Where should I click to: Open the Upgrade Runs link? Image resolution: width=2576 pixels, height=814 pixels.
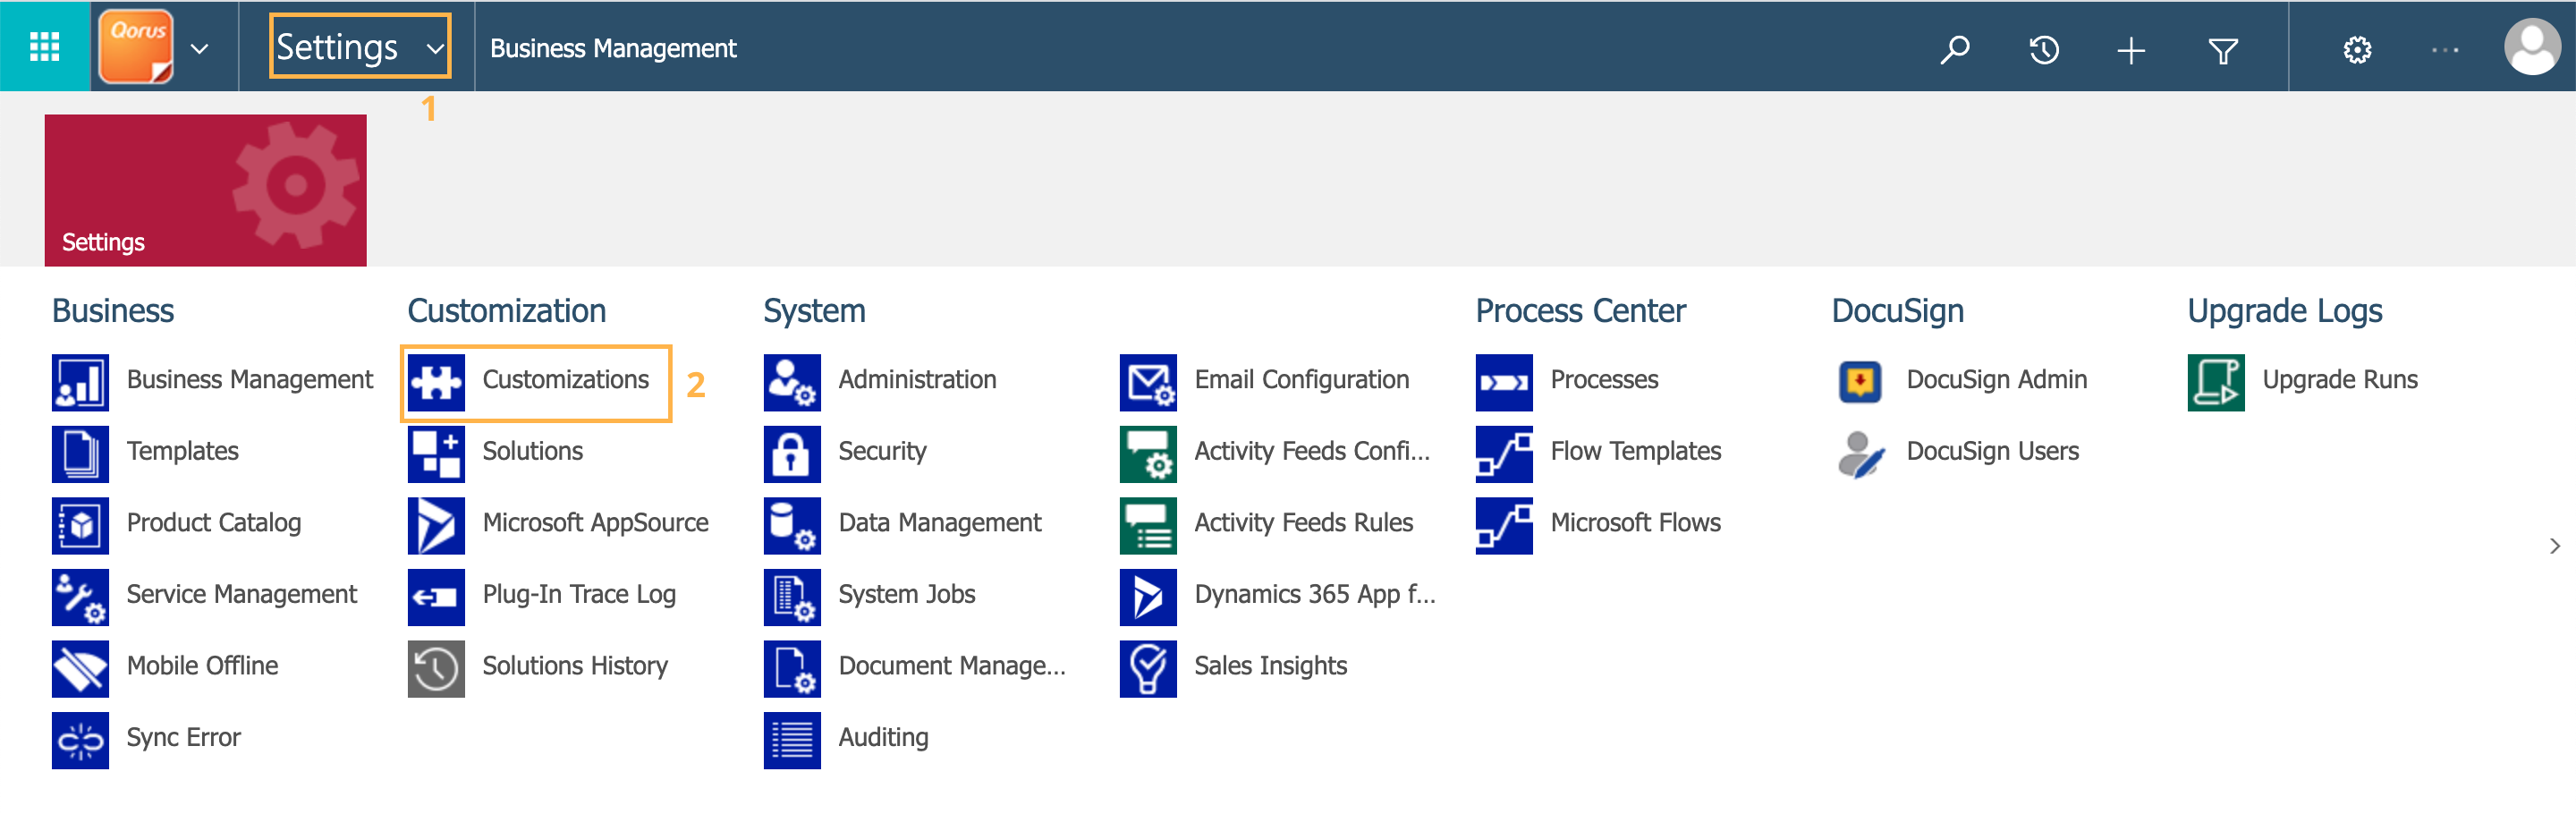(2339, 380)
